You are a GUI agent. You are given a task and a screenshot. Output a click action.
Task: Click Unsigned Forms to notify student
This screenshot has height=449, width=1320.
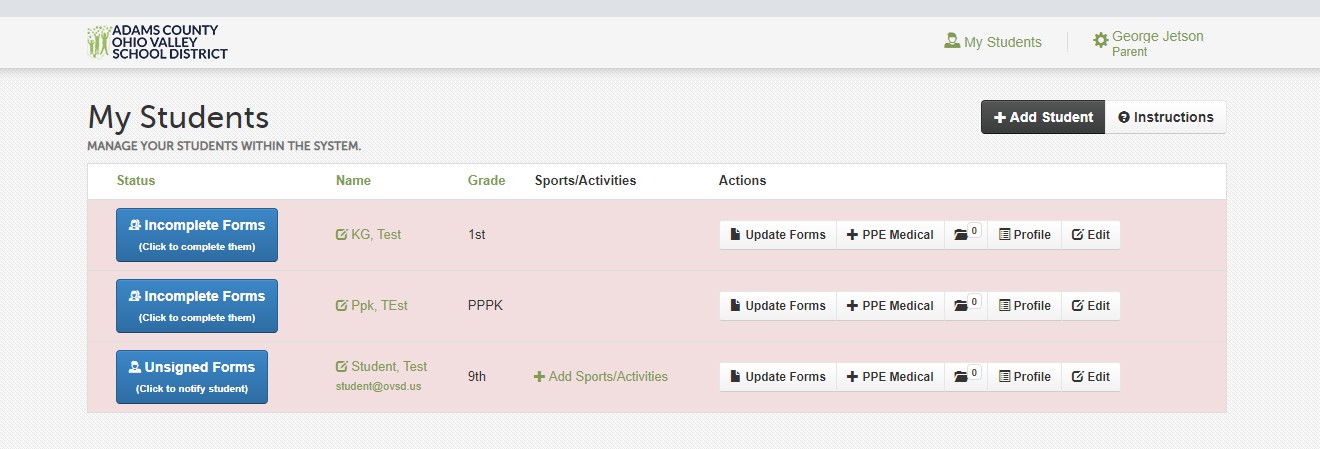click(x=192, y=377)
